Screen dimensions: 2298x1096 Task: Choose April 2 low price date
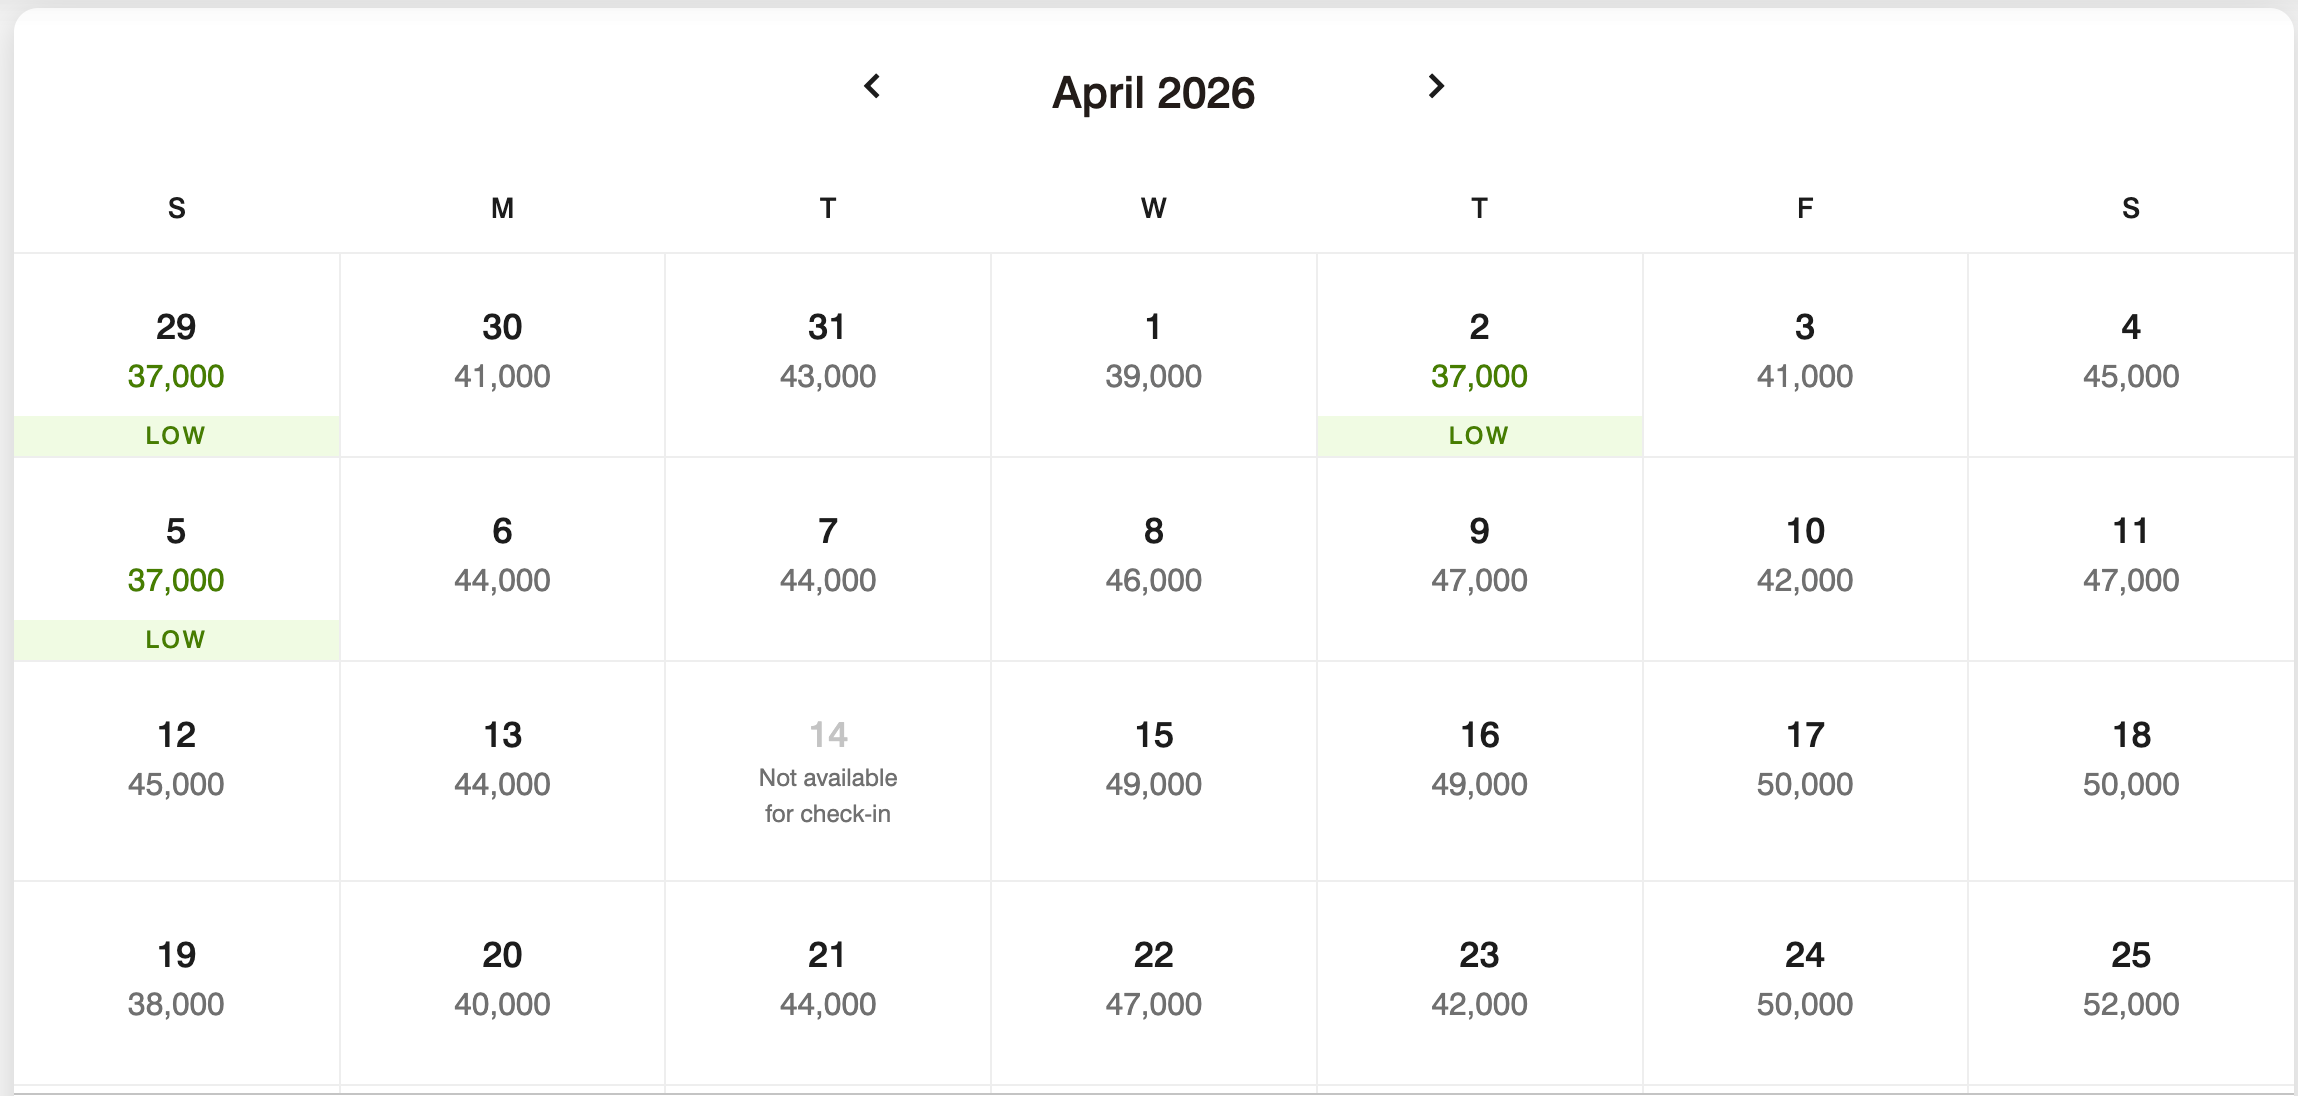(x=1479, y=355)
